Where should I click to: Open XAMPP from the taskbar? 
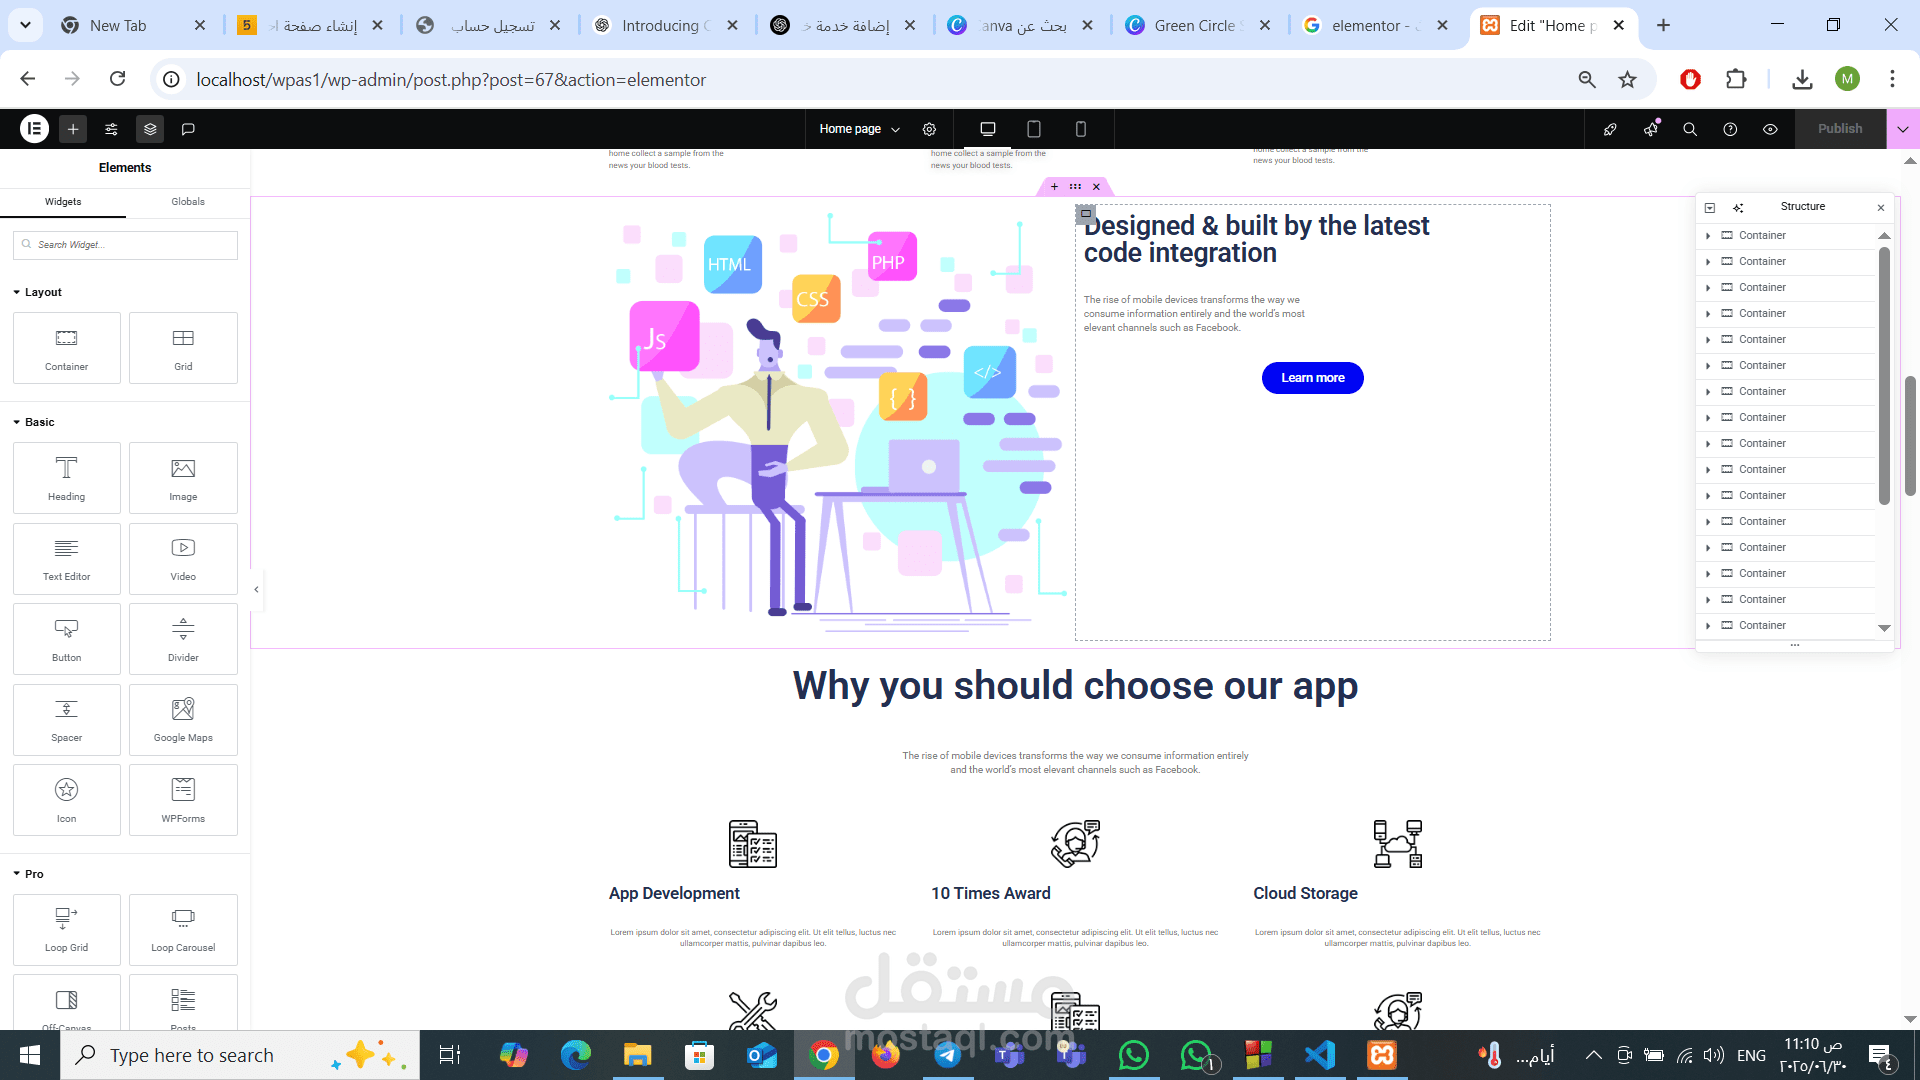(x=1382, y=1055)
